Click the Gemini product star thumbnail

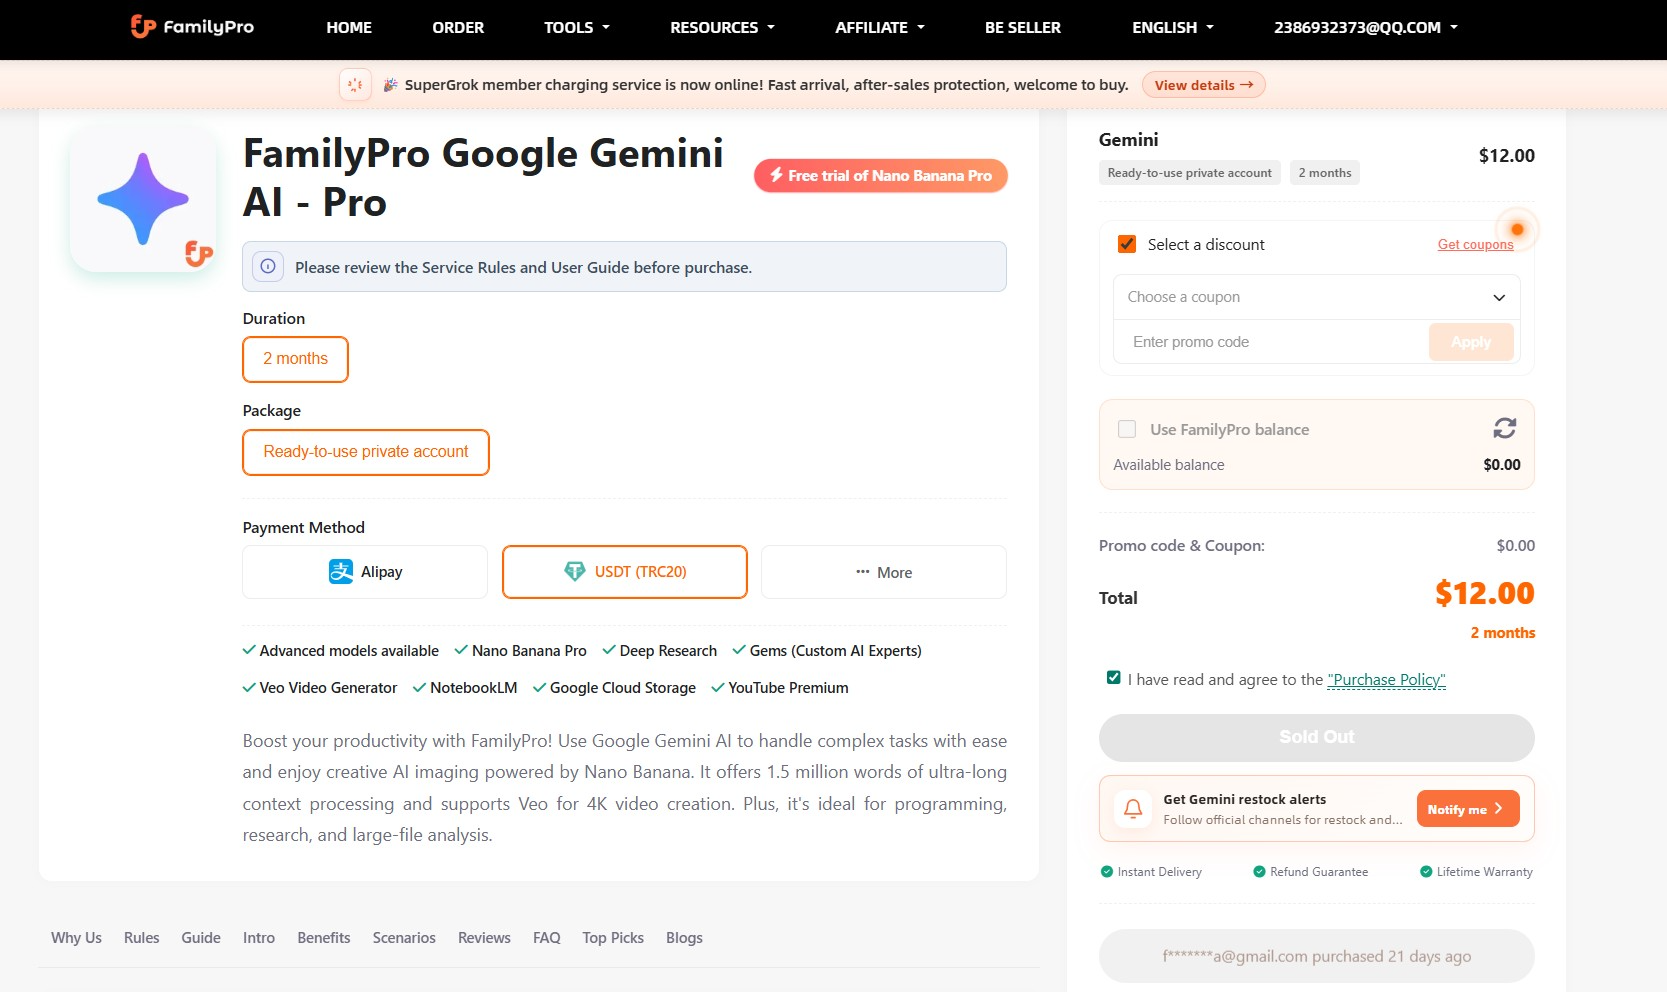143,199
